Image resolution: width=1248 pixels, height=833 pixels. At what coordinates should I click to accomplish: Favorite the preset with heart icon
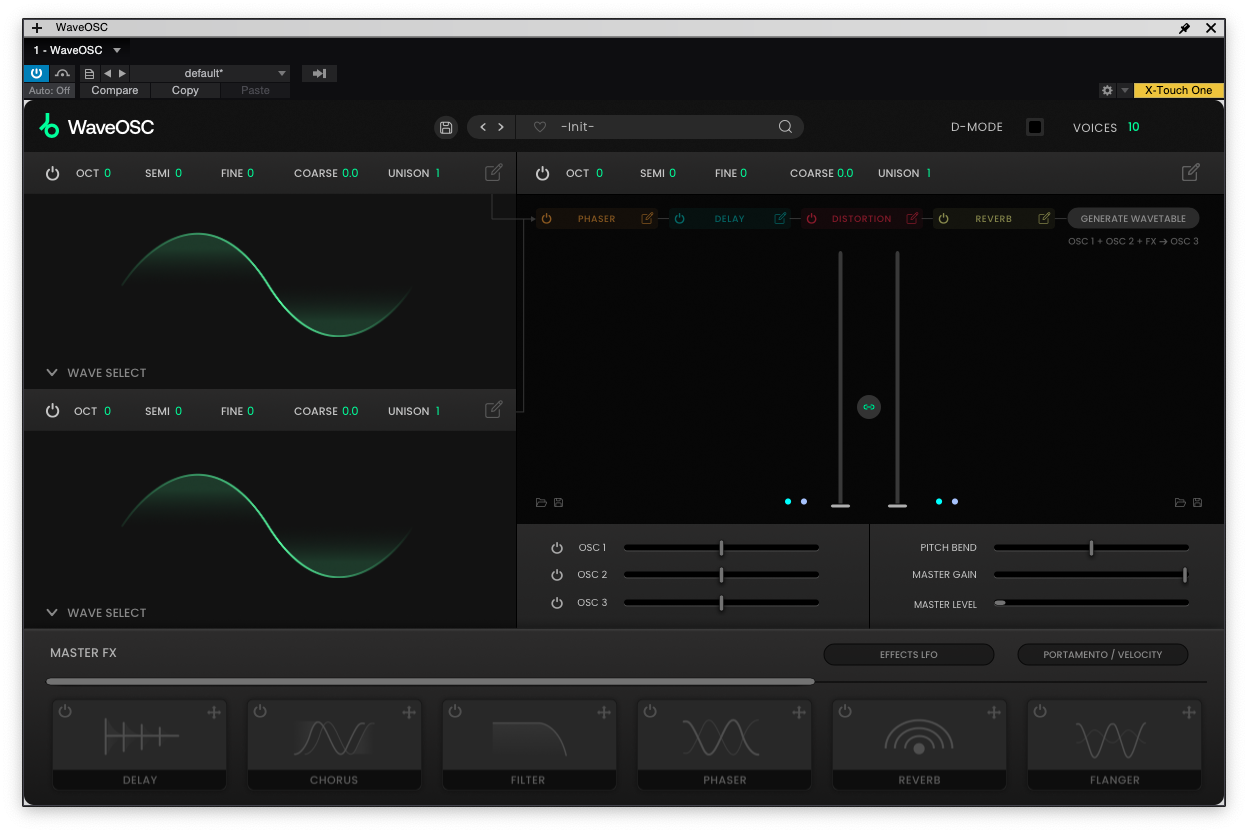point(540,127)
